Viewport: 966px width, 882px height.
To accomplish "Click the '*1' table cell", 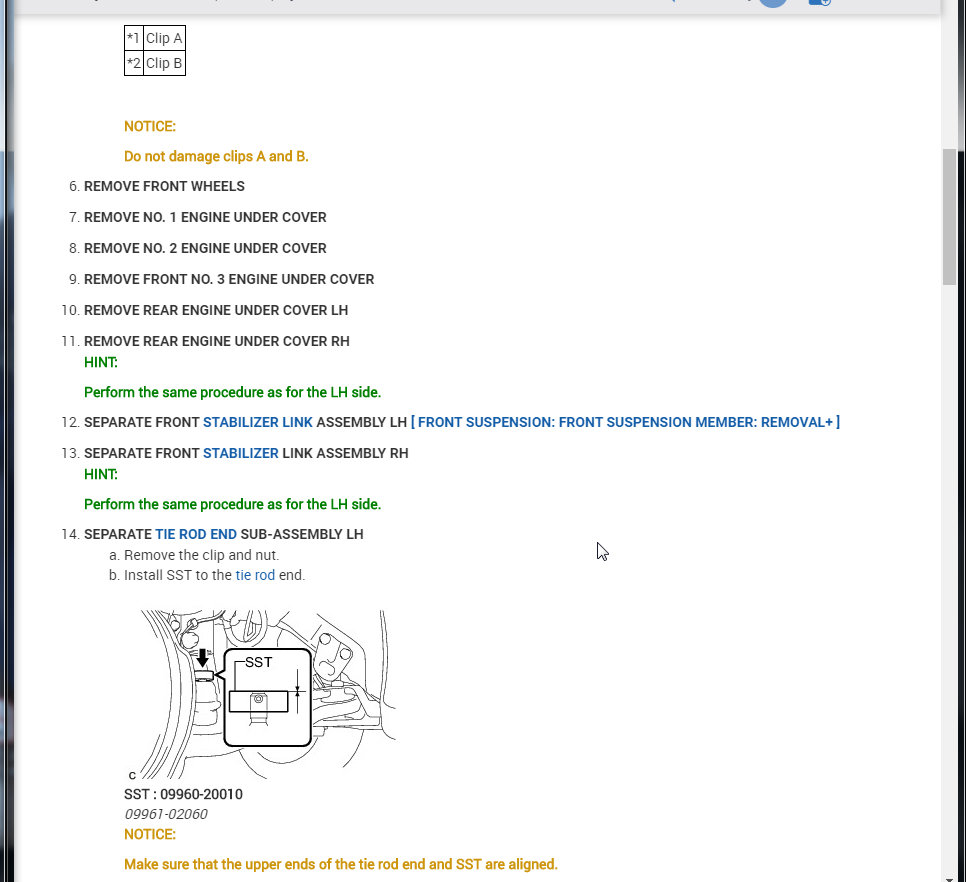I will [x=134, y=38].
